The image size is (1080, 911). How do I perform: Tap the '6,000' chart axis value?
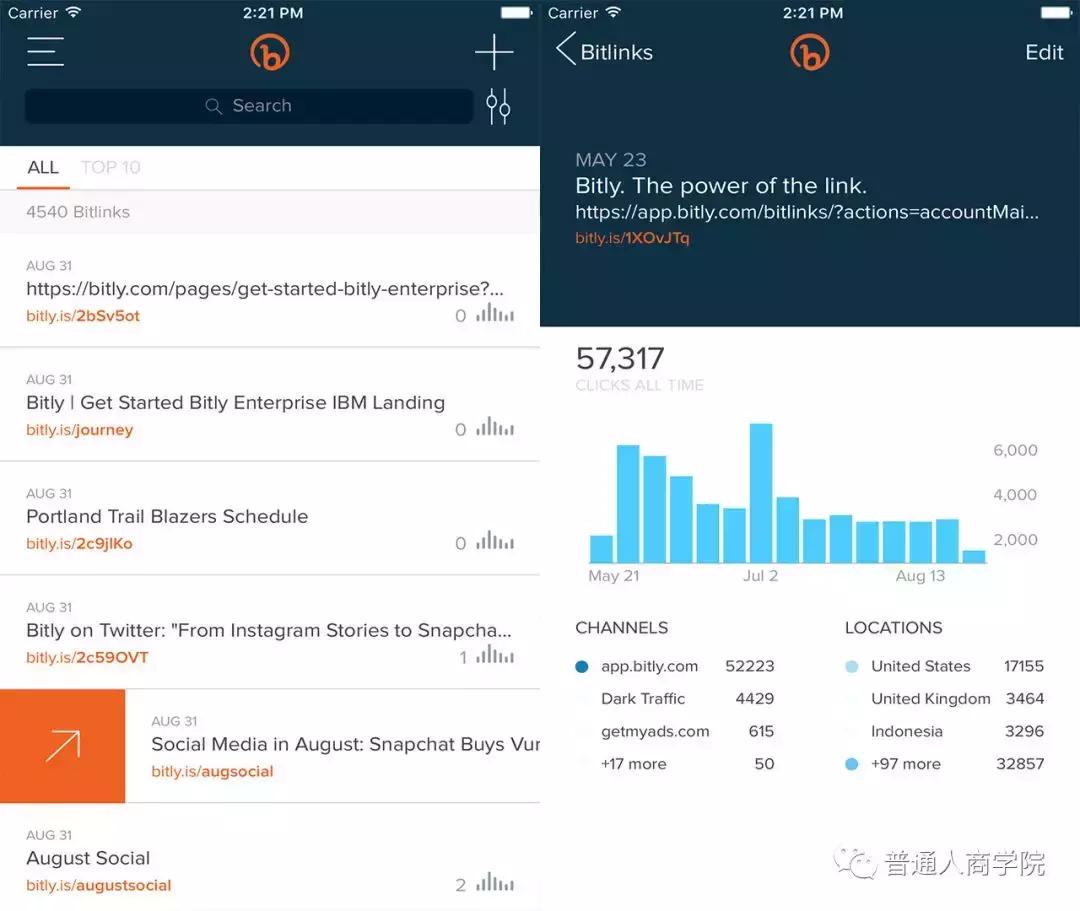[x=1015, y=450]
